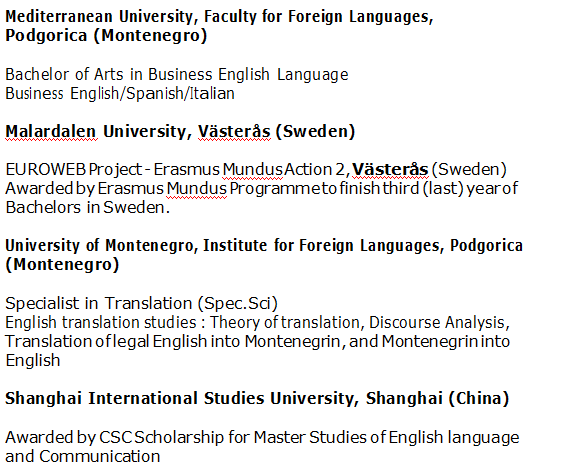Click the underlined Mundus before Programme

(196, 189)
